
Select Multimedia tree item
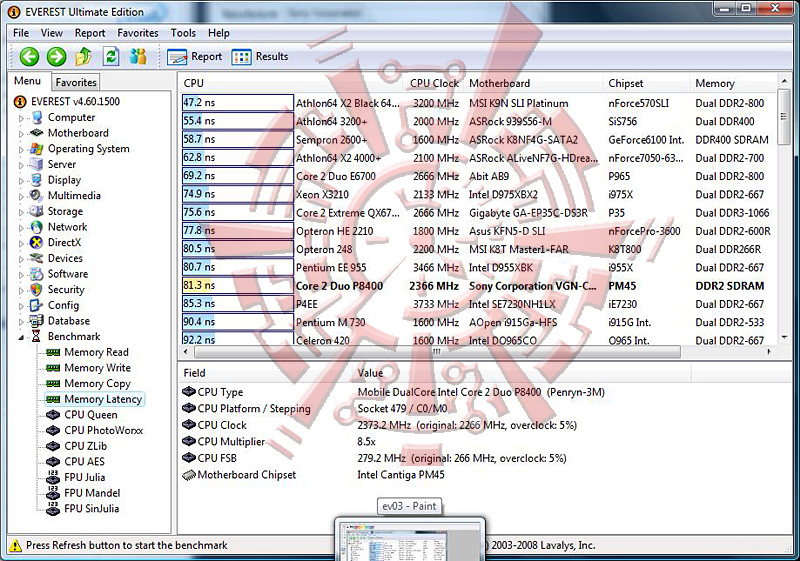coord(74,196)
